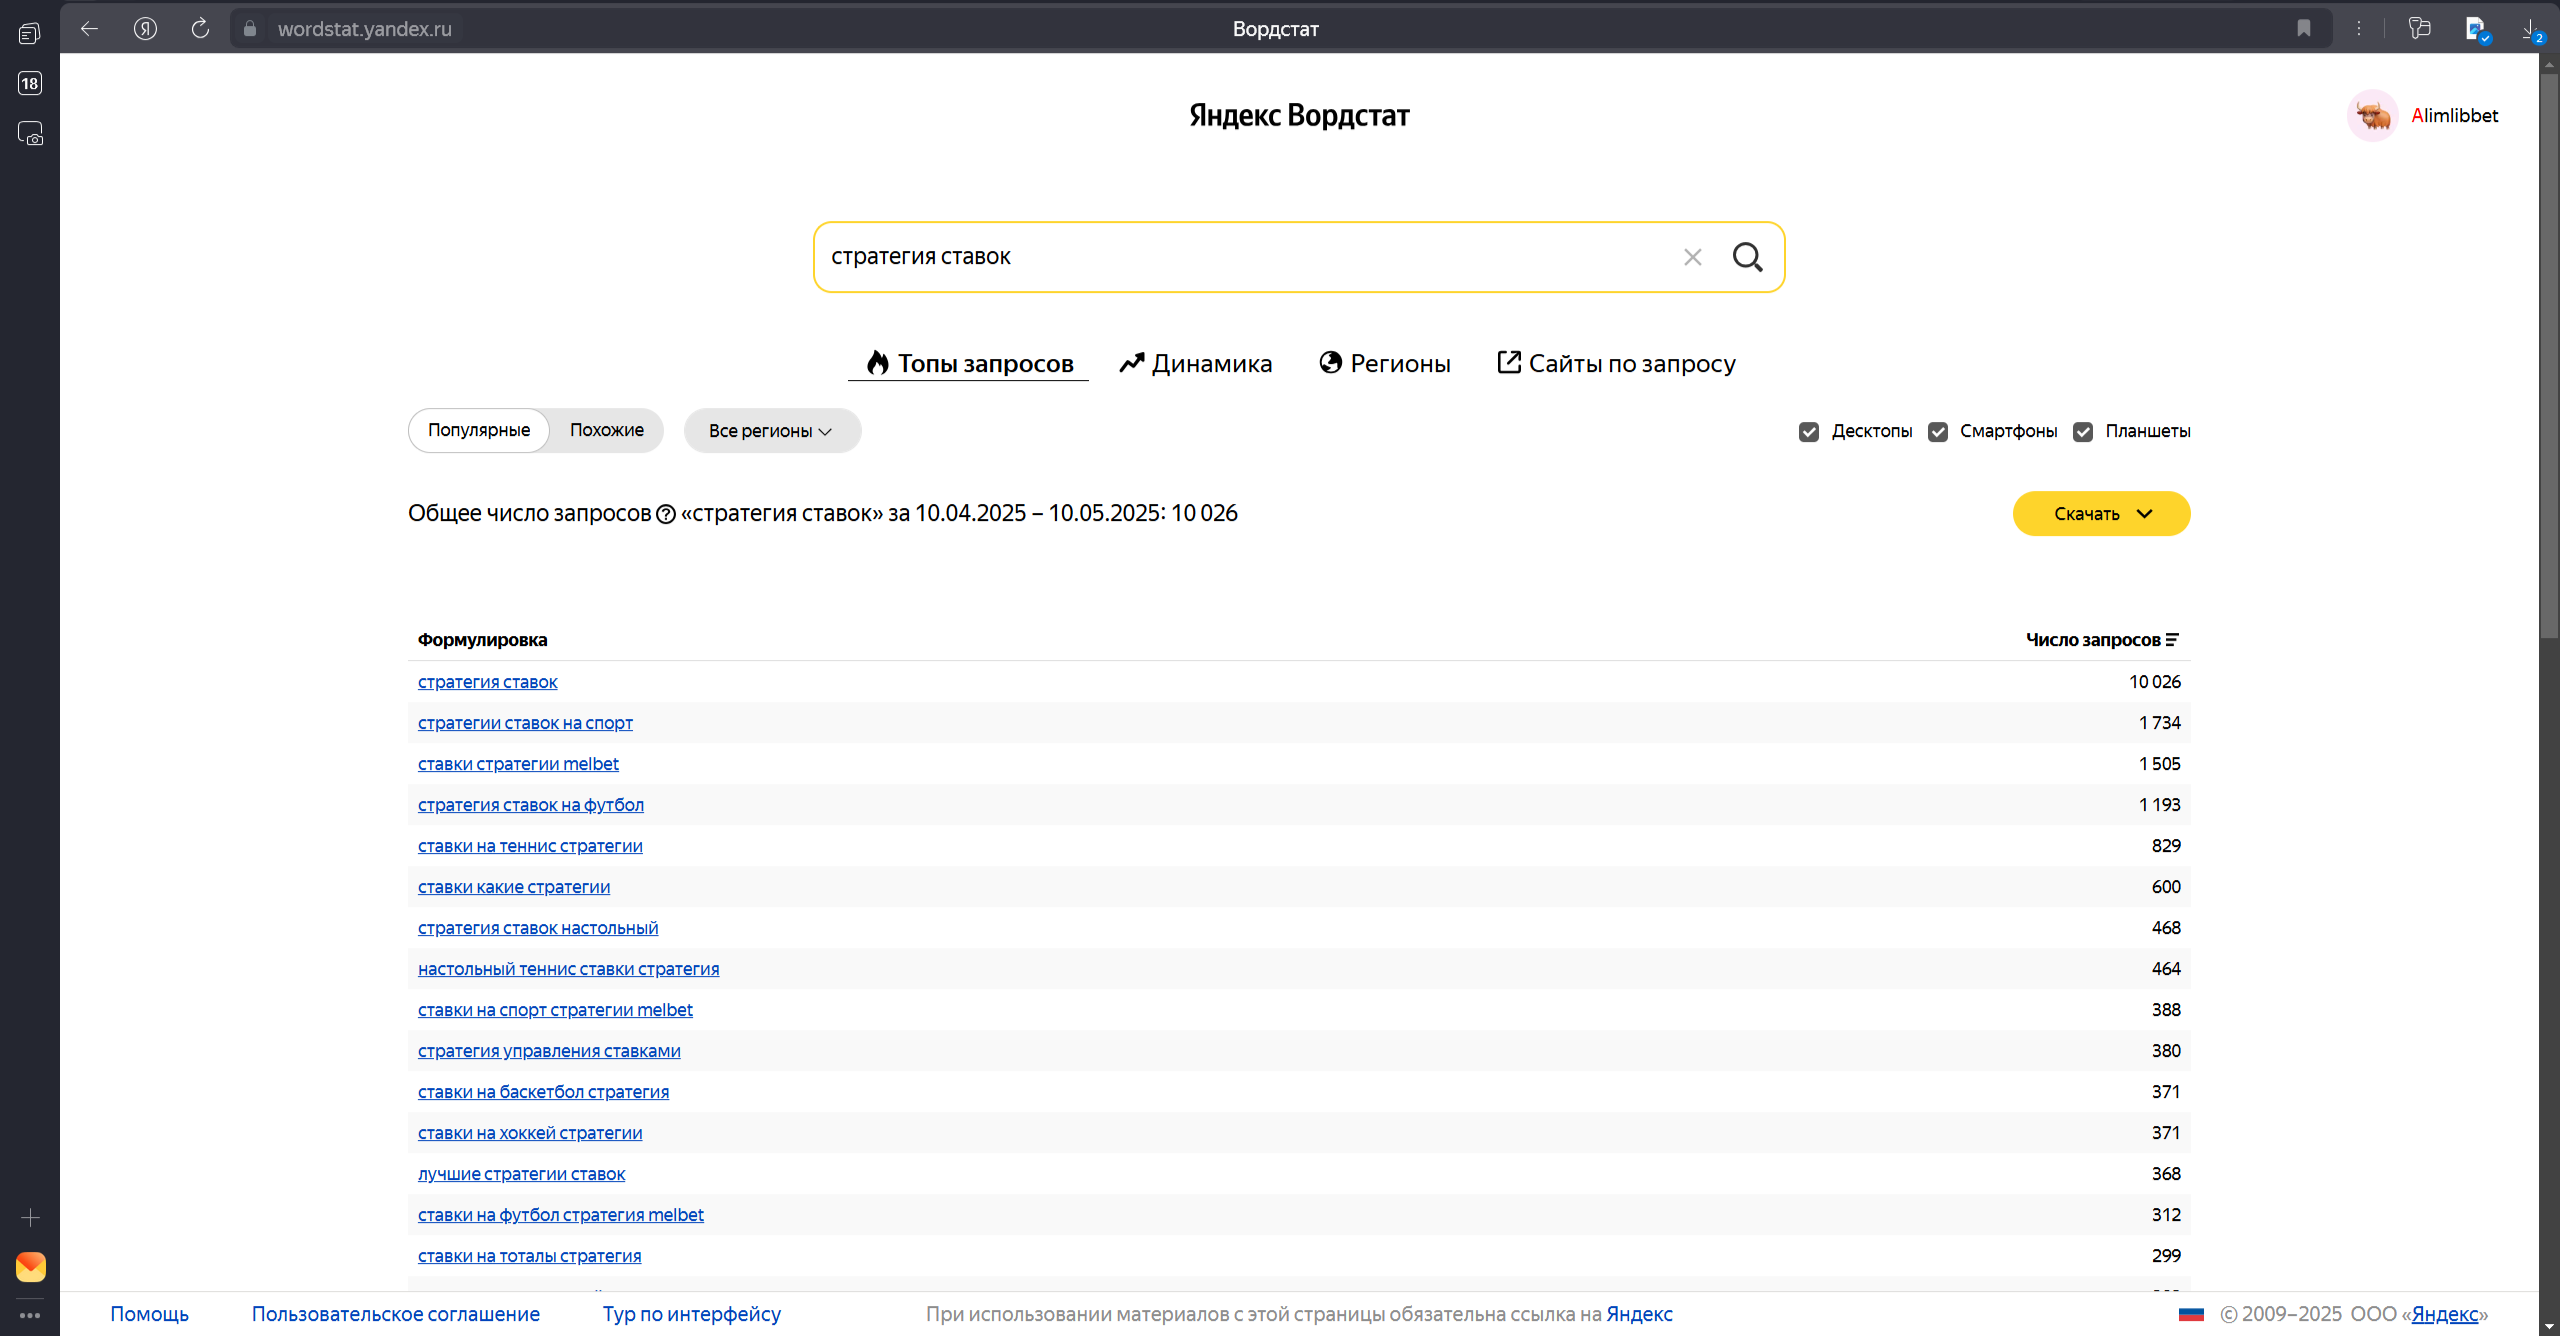Click the Russian flag language icon

[2191, 1314]
